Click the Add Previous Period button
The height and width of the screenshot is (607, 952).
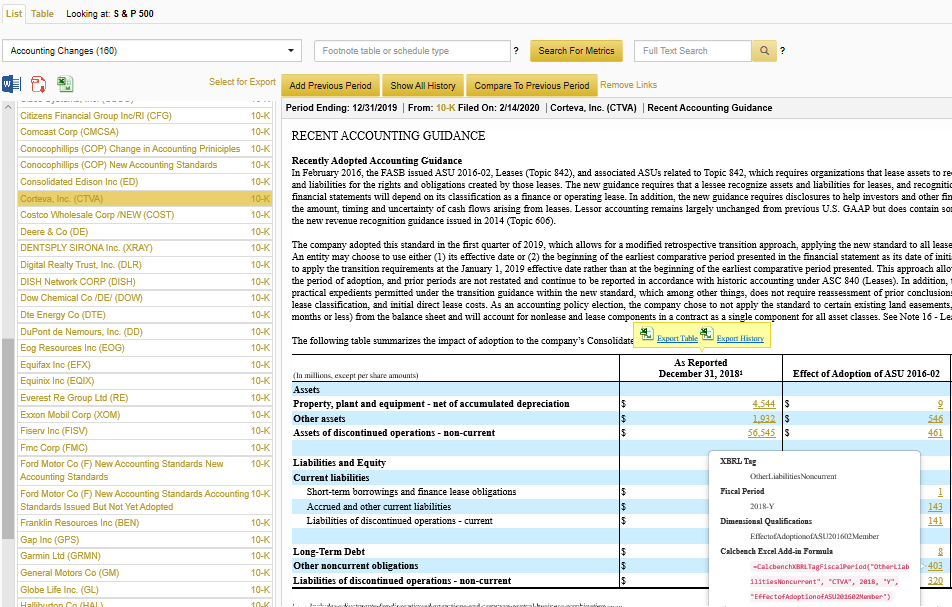coord(330,86)
